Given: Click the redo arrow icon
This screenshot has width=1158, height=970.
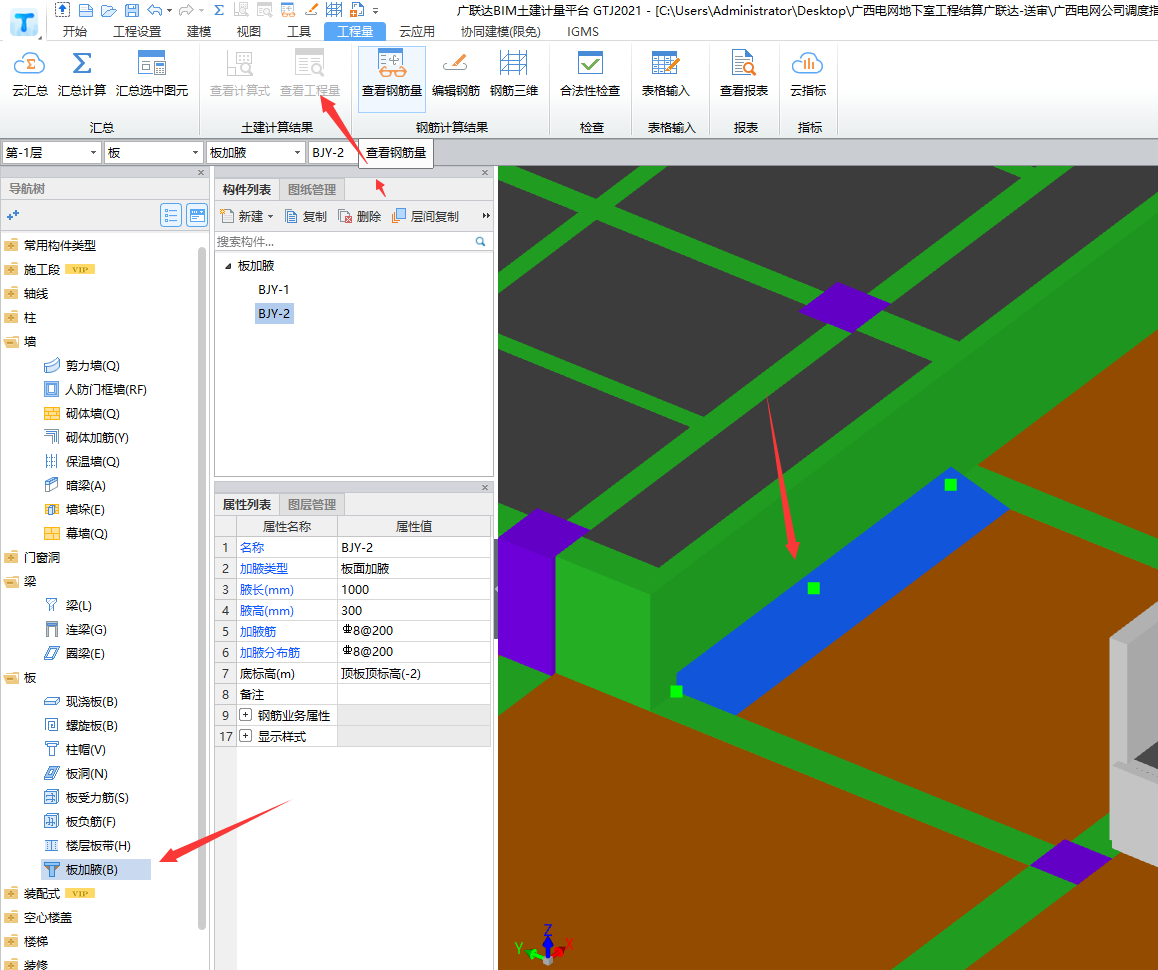Looking at the screenshot, I should coord(186,10).
